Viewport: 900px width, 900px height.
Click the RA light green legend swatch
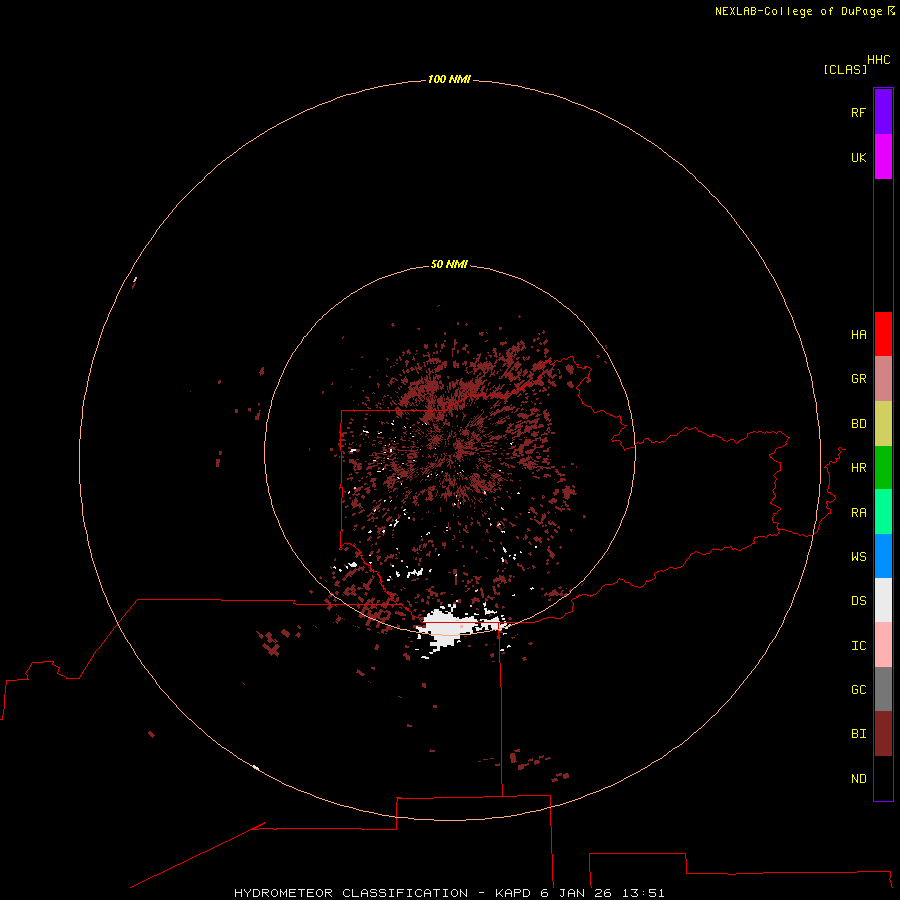point(883,512)
